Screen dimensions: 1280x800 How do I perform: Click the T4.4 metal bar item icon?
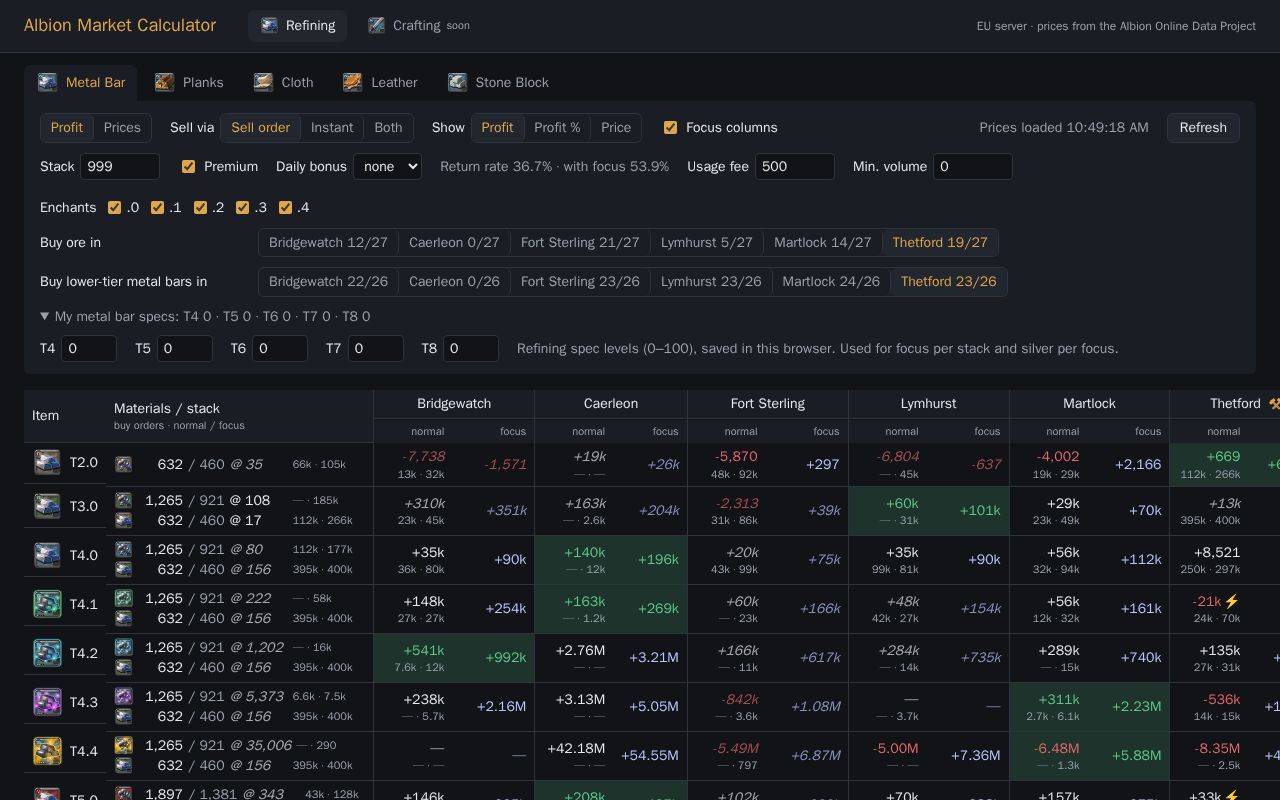(47, 751)
